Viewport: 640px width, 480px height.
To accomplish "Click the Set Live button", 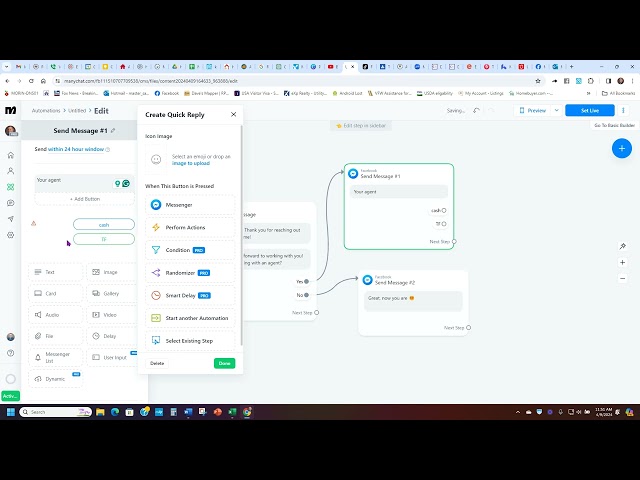I will click(590, 111).
